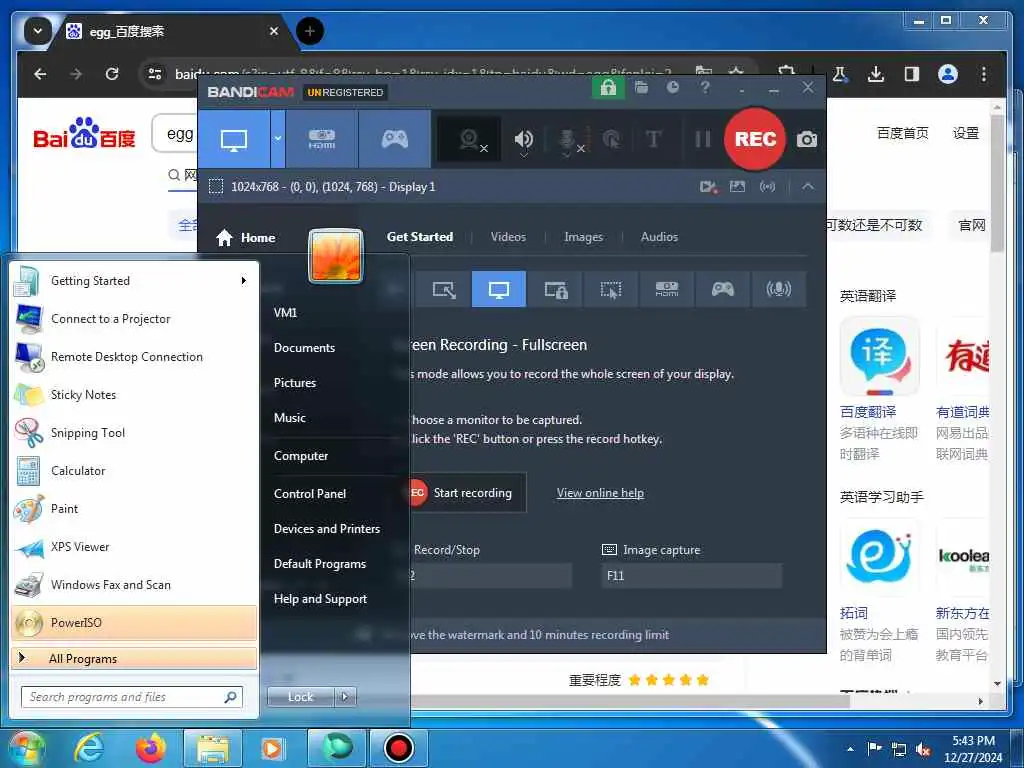
Task: Click the muted volume tray icon
Action: [x=923, y=749]
